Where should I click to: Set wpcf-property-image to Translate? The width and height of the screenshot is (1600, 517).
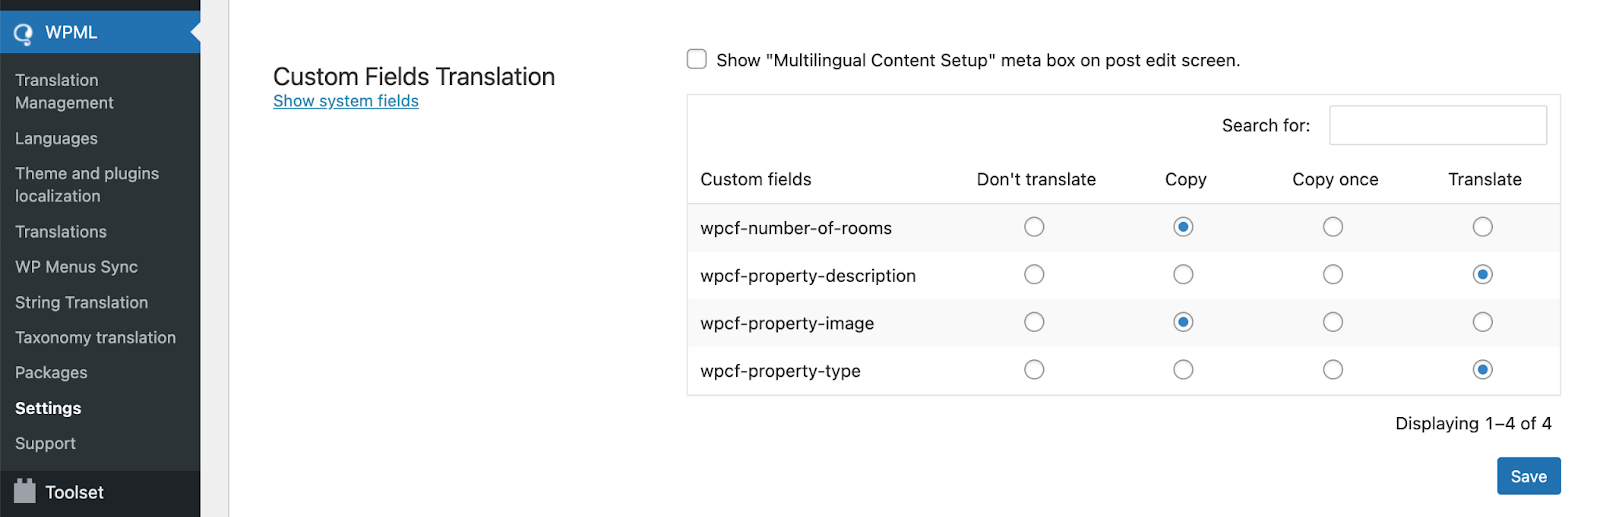(1482, 322)
